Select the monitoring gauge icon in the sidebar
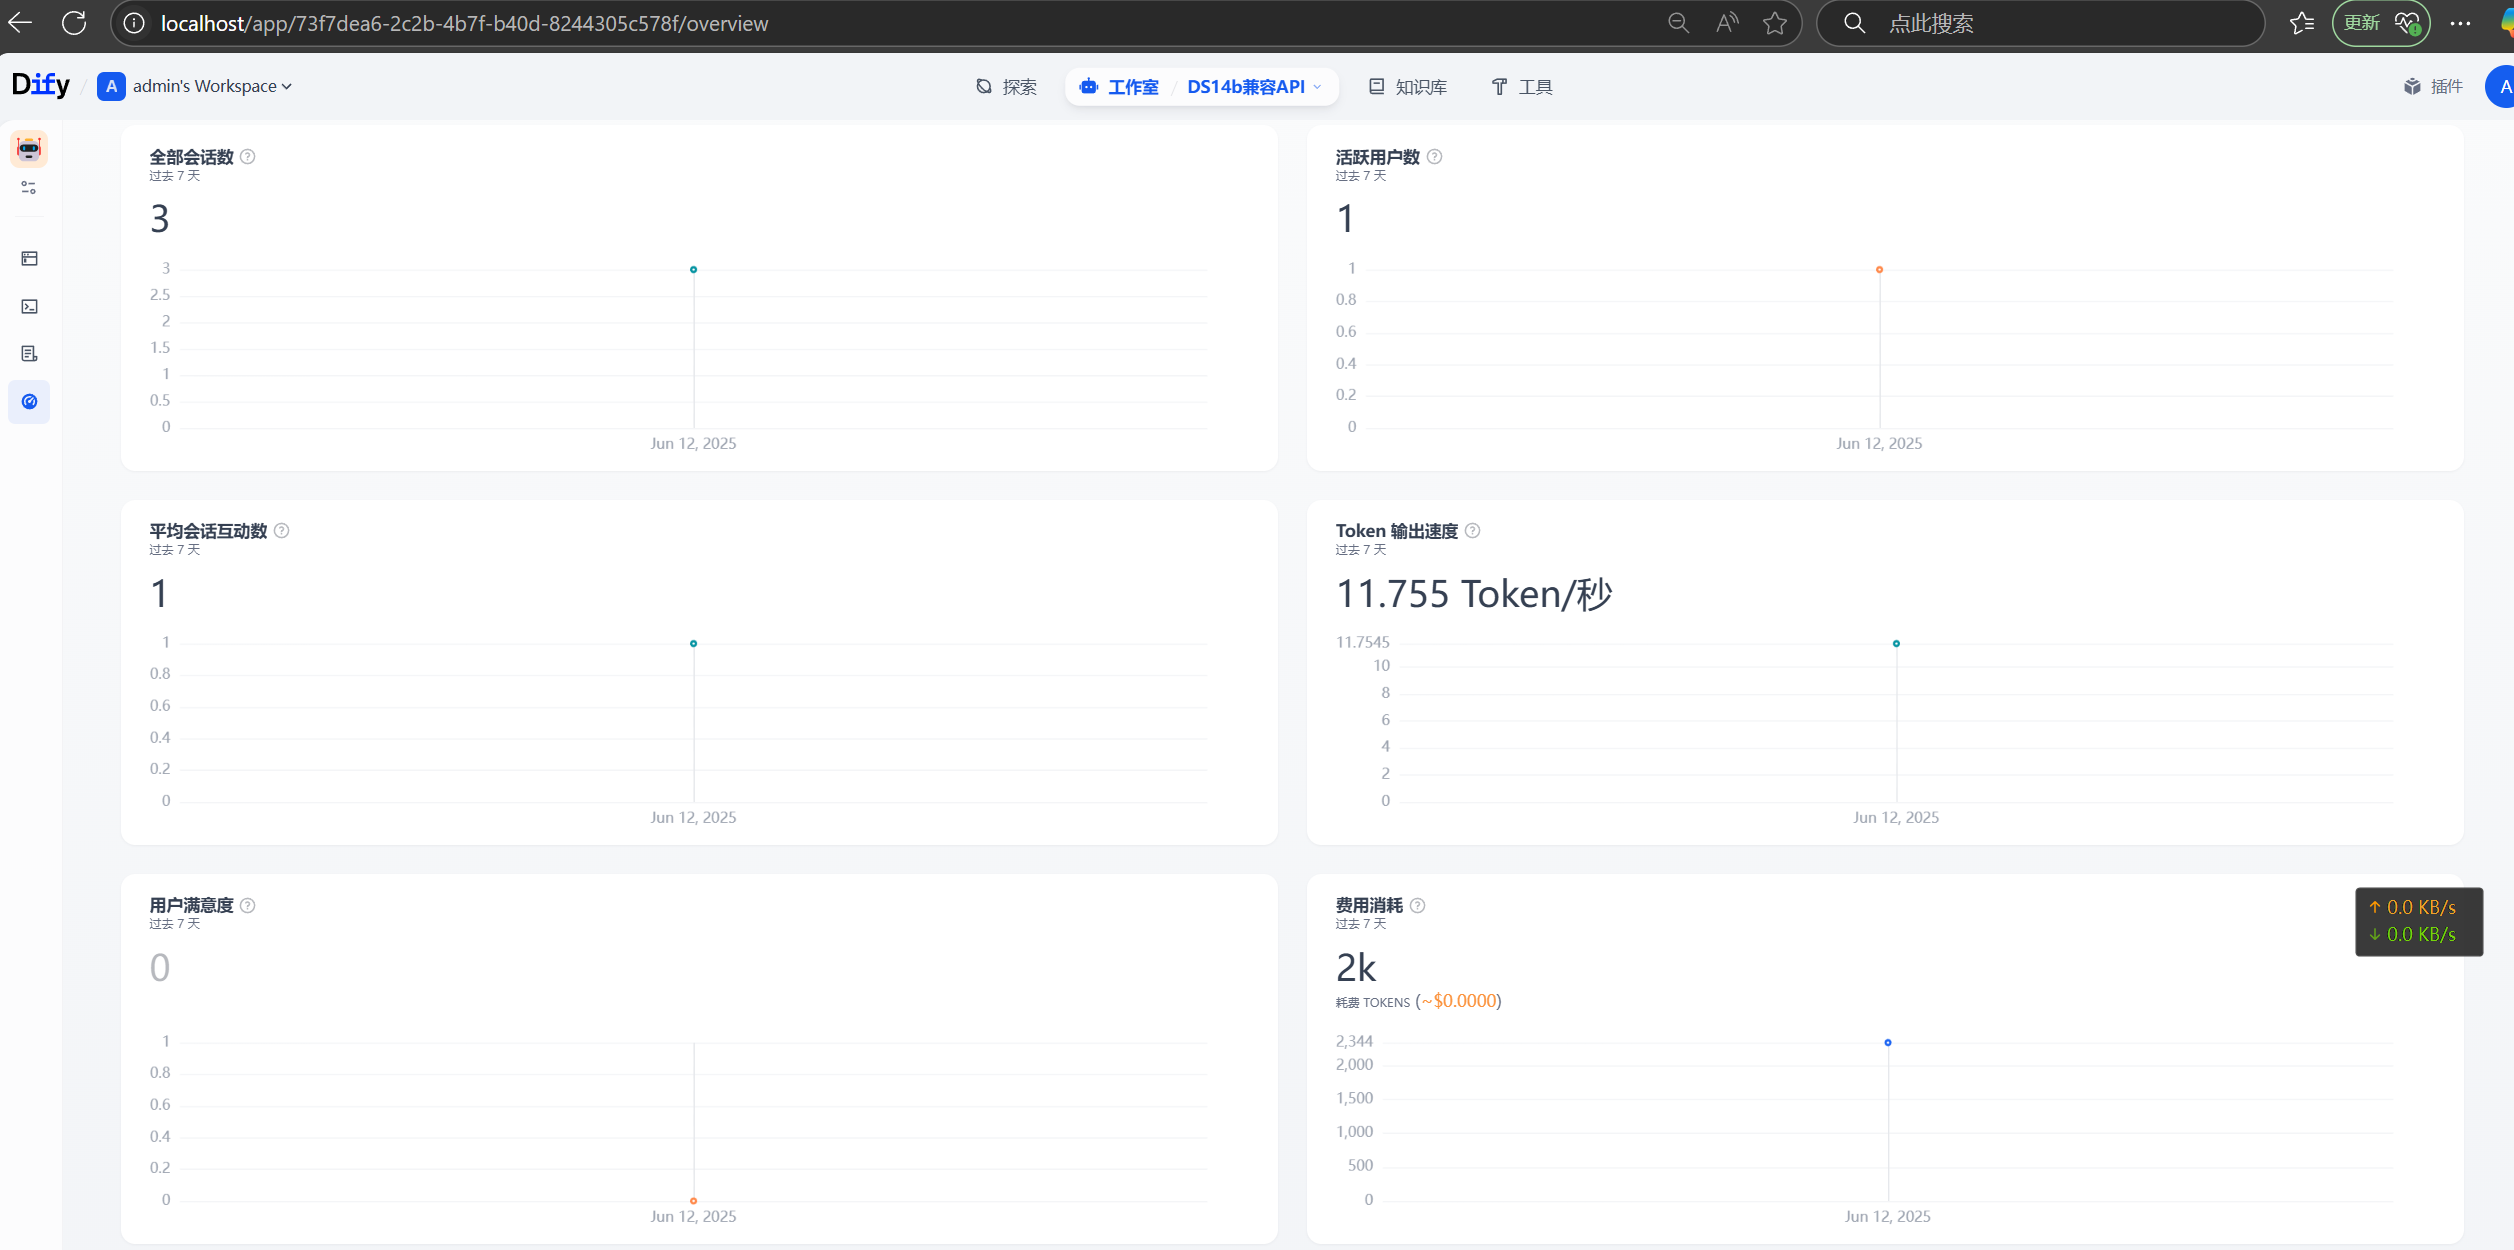This screenshot has height=1250, width=2514. point(29,402)
